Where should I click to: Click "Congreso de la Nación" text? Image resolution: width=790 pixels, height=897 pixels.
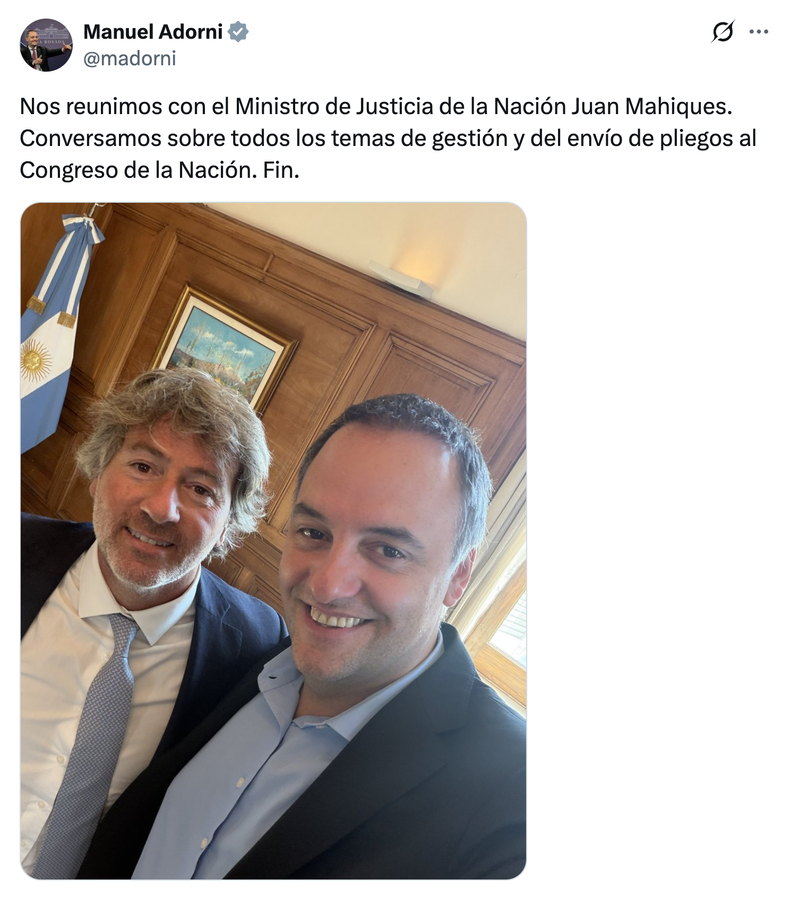click(138, 170)
